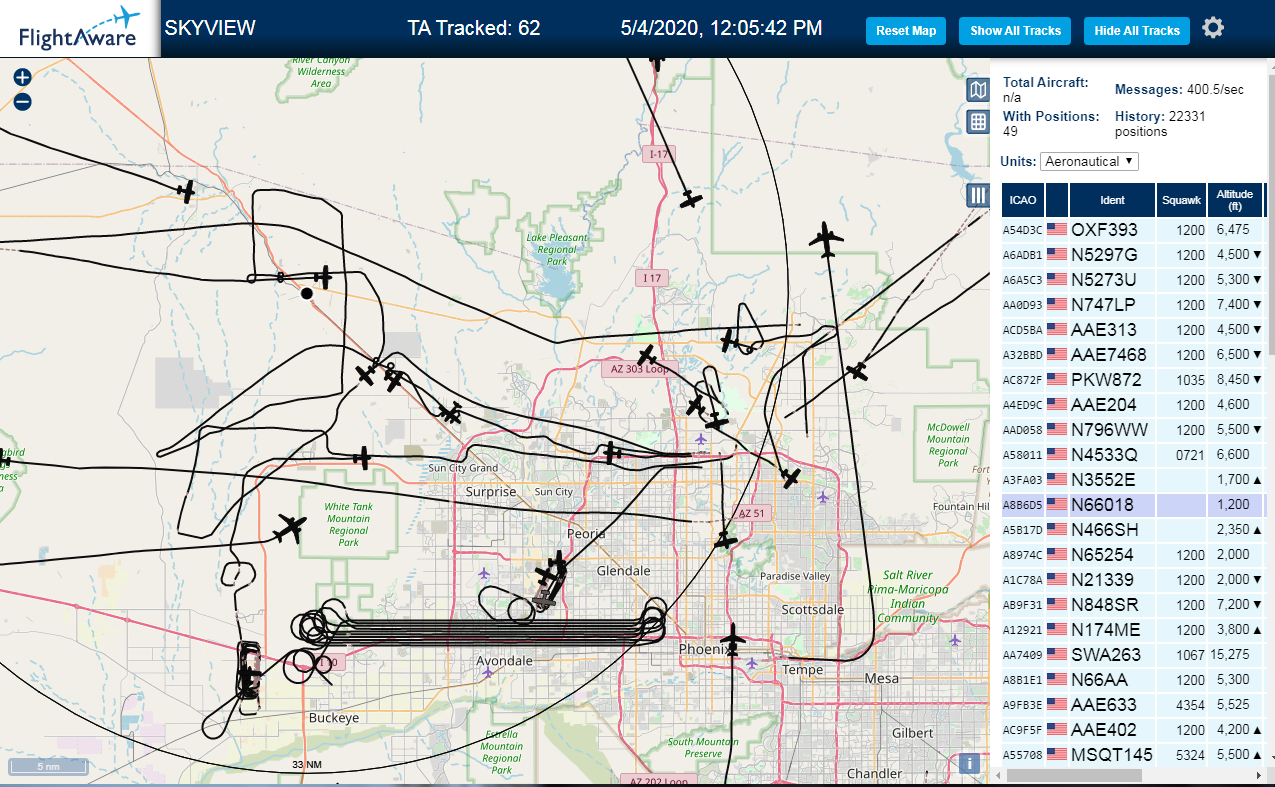
Task: Open the map info attribution icon
Action: 967,764
